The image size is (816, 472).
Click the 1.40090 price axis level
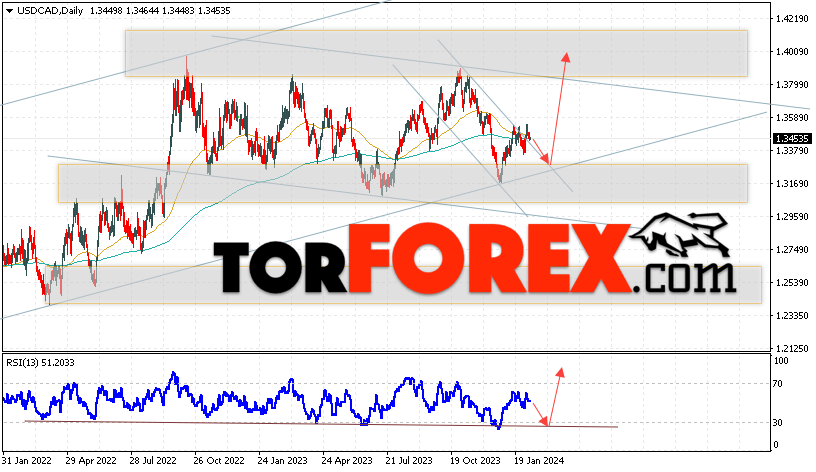pos(792,52)
